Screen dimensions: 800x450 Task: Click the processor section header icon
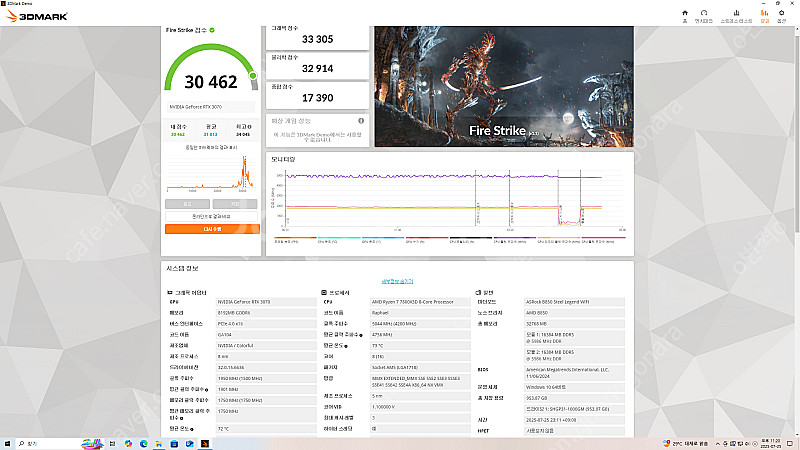coord(324,293)
